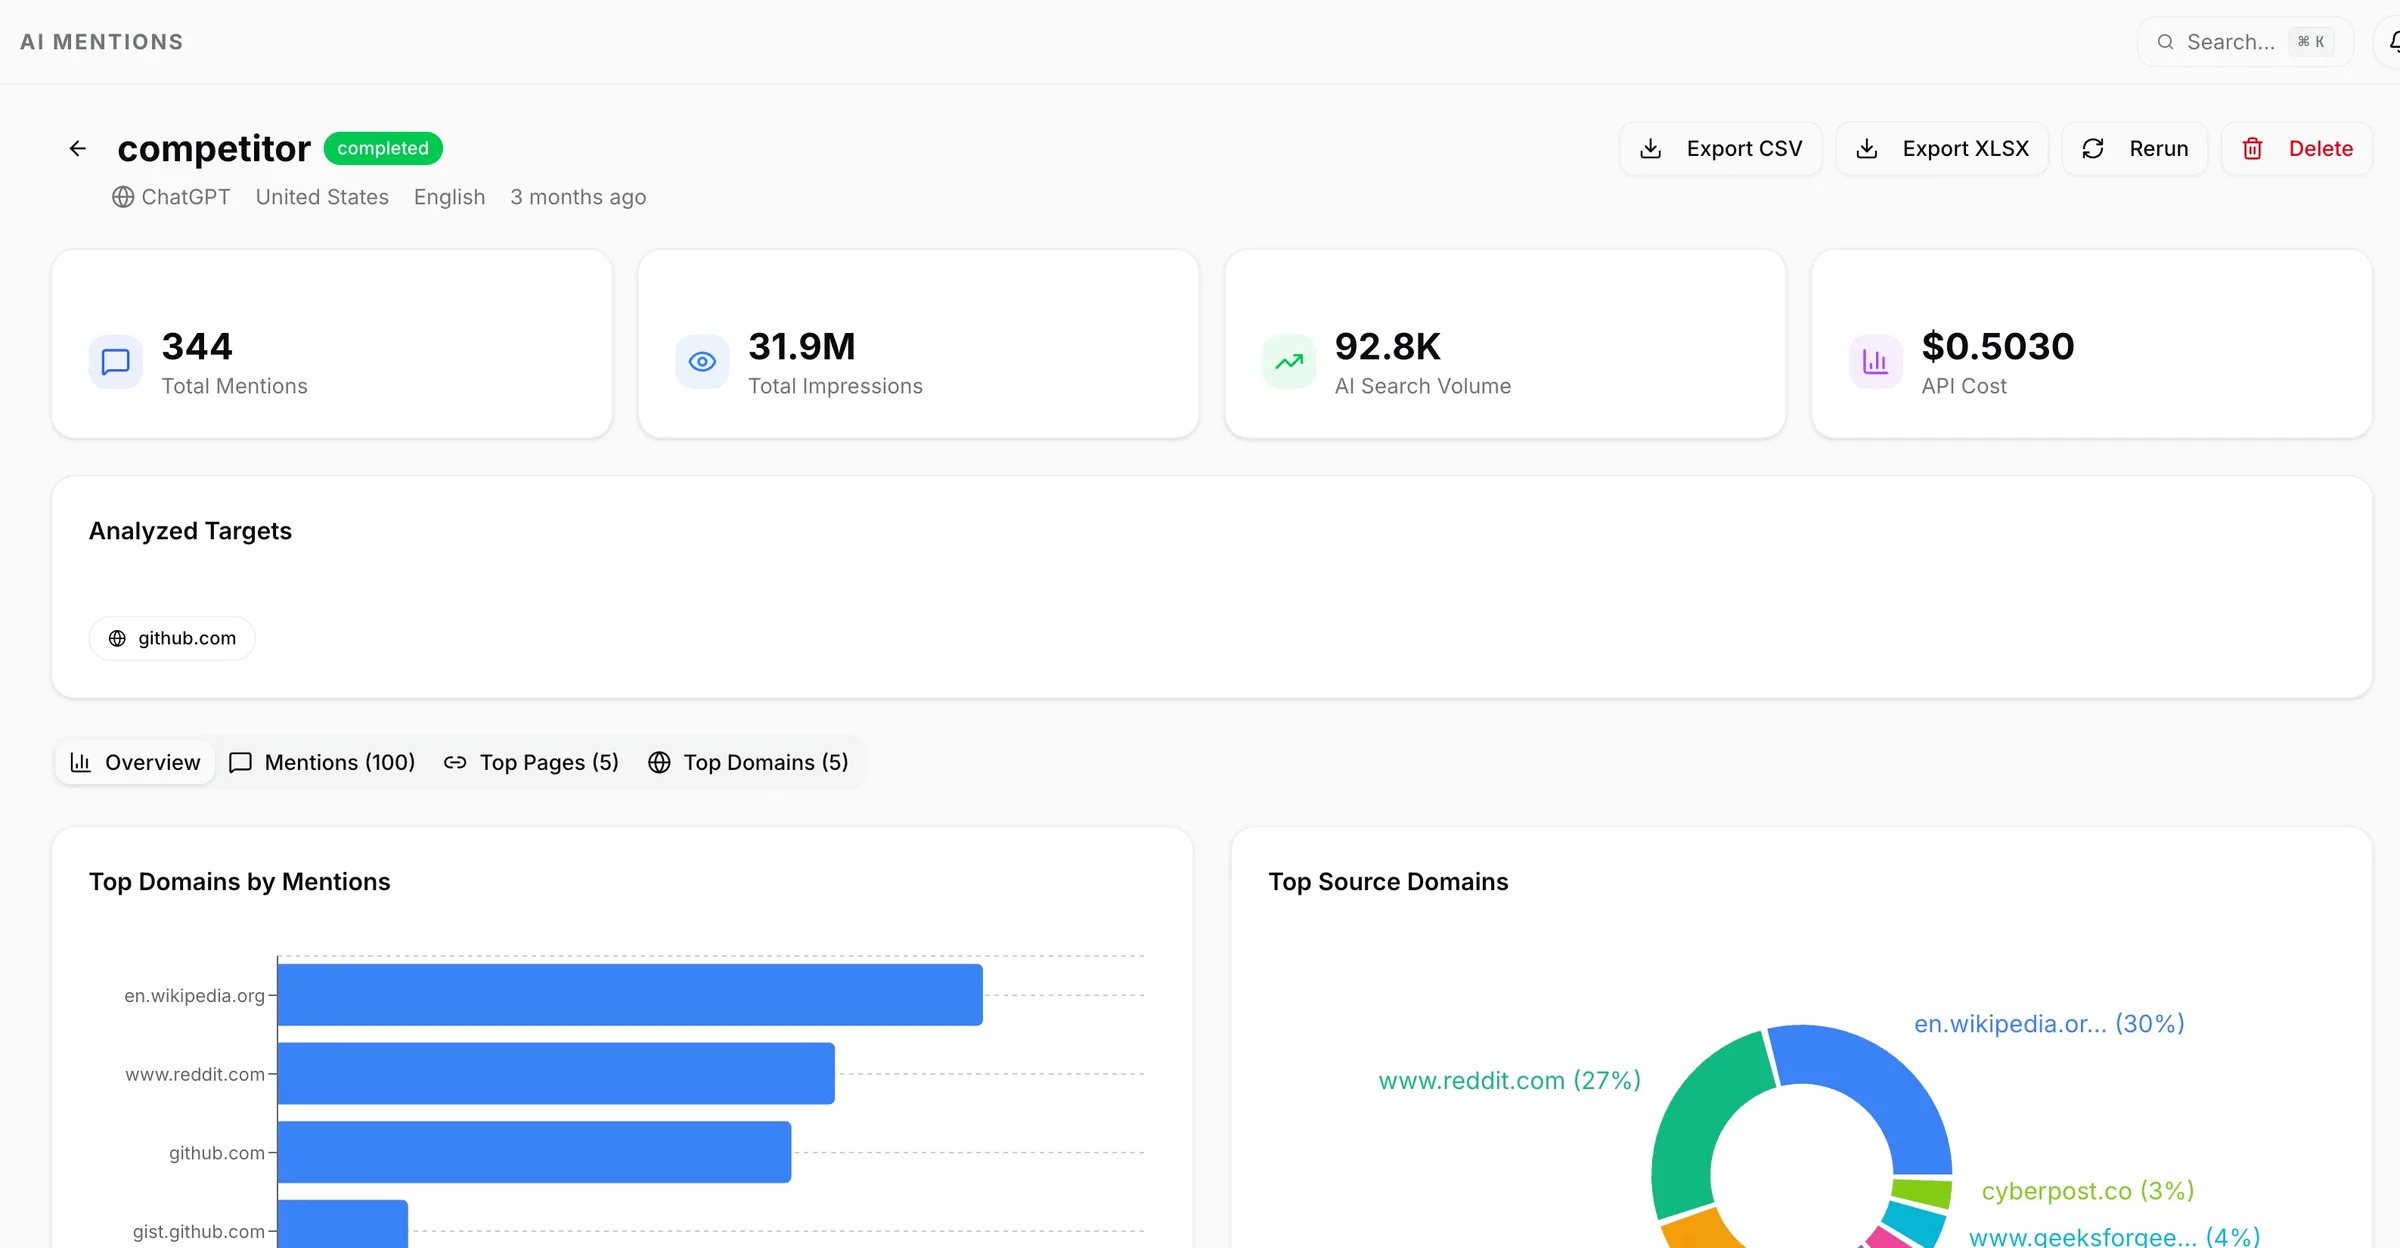Click the $0.5030 API Cost value
The height and width of the screenshot is (1248, 2400).
1998,347
